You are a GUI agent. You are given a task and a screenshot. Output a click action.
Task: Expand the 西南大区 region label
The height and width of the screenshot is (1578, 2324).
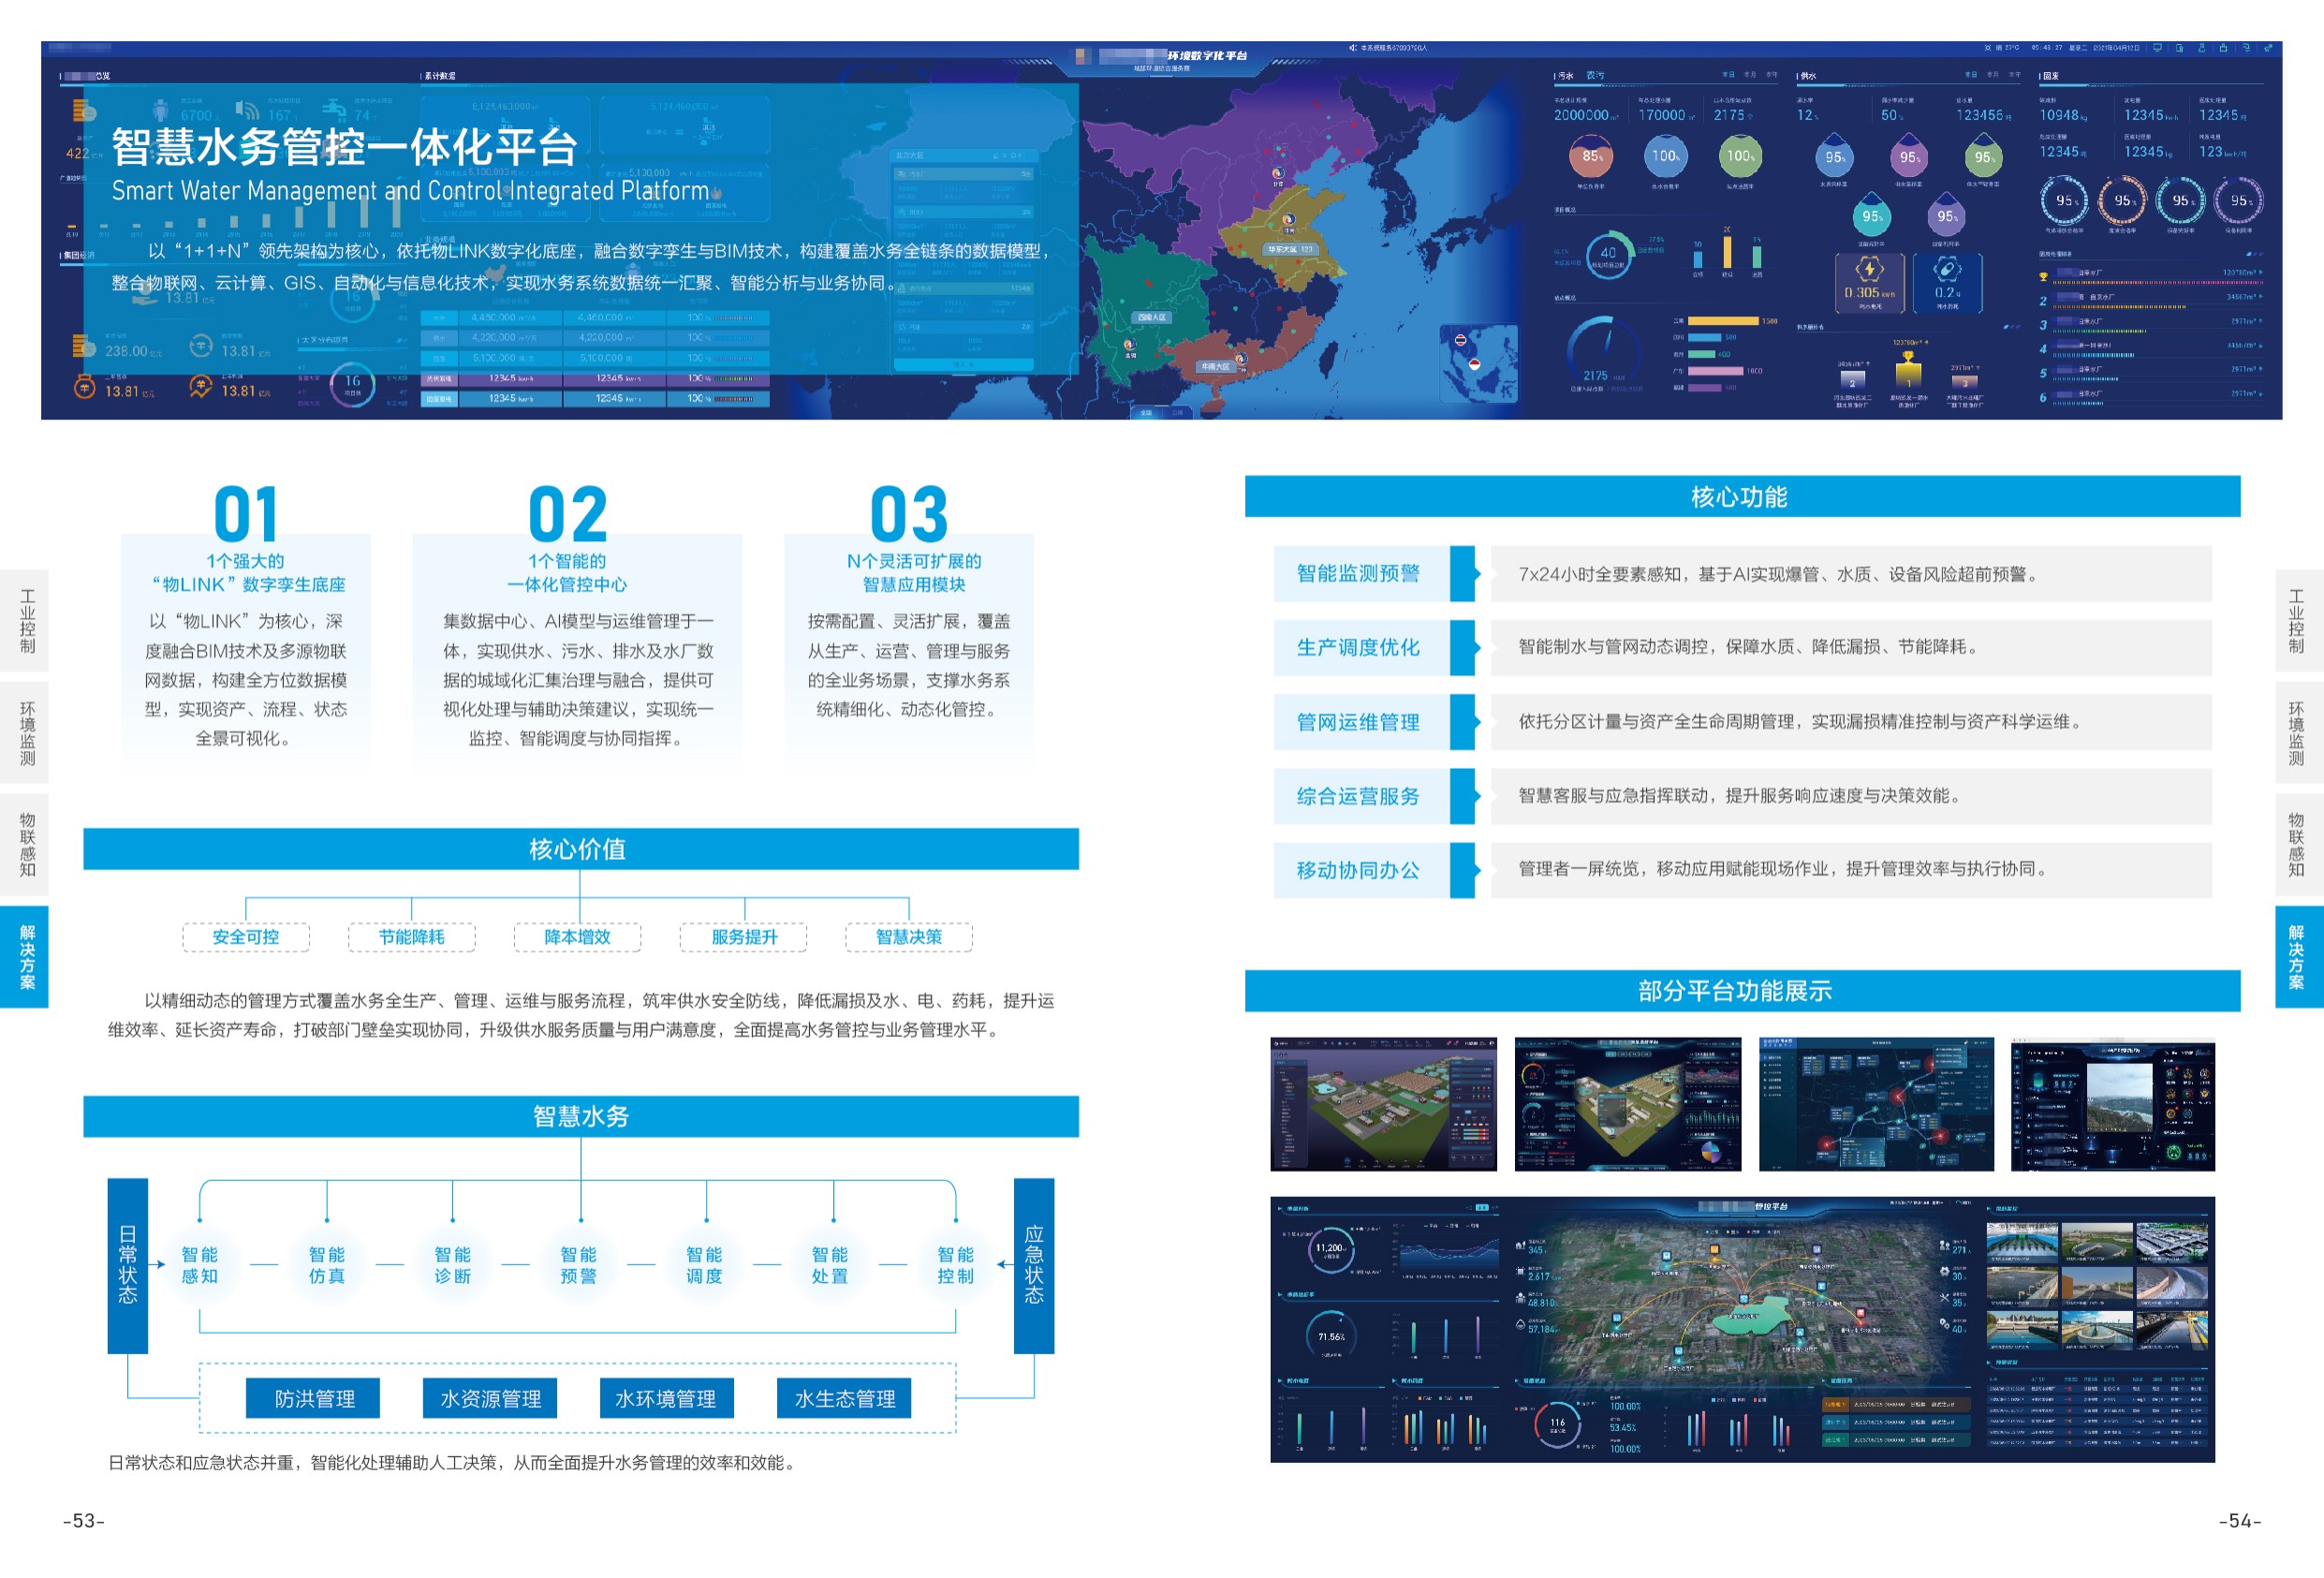point(1152,318)
